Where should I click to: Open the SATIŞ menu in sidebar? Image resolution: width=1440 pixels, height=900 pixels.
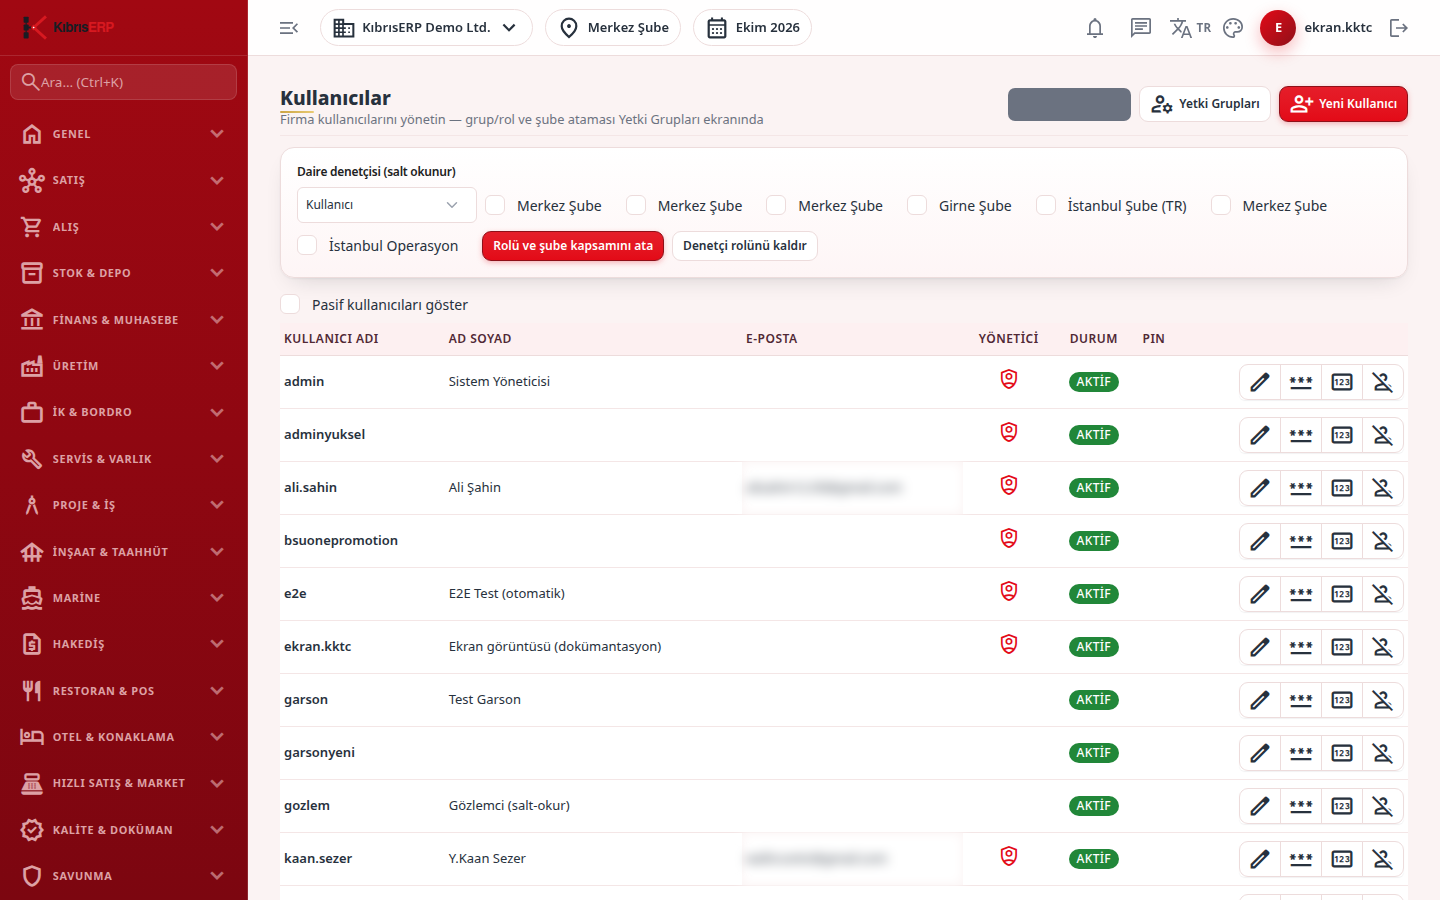pyautogui.click(x=124, y=180)
